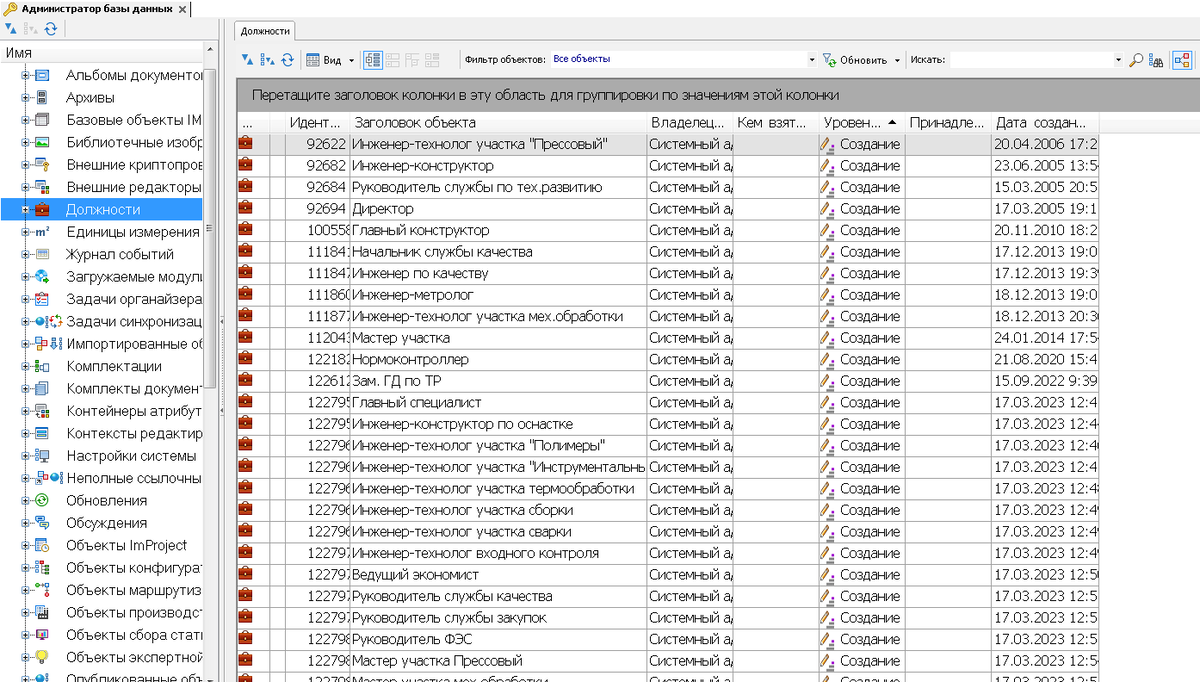Click into the Искать search input field
The height and width of the screenshot is (682, 1200).
(x=1030, y=60)
